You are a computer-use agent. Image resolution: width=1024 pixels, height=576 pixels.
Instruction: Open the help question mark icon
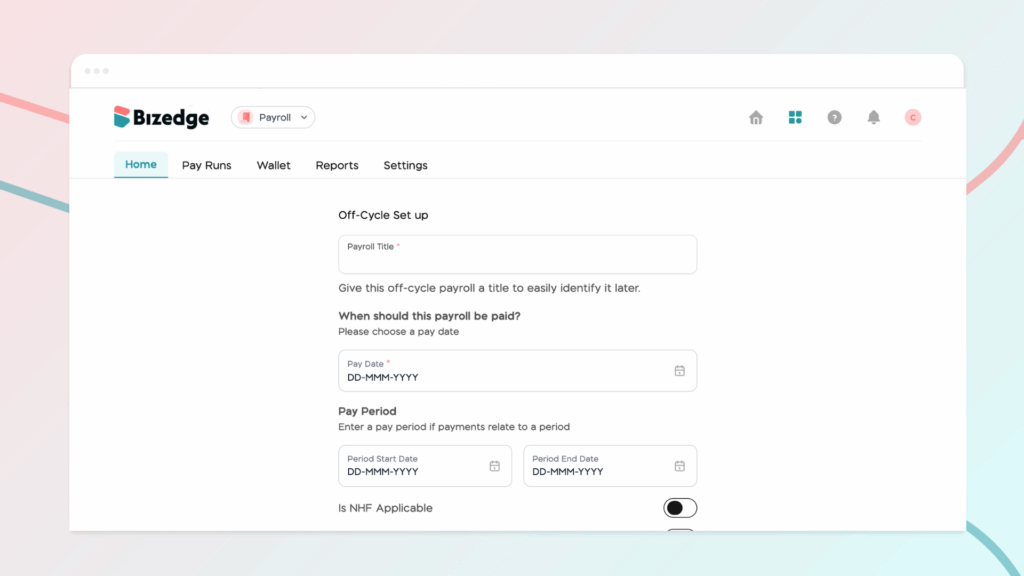click(x=834, y=118)
